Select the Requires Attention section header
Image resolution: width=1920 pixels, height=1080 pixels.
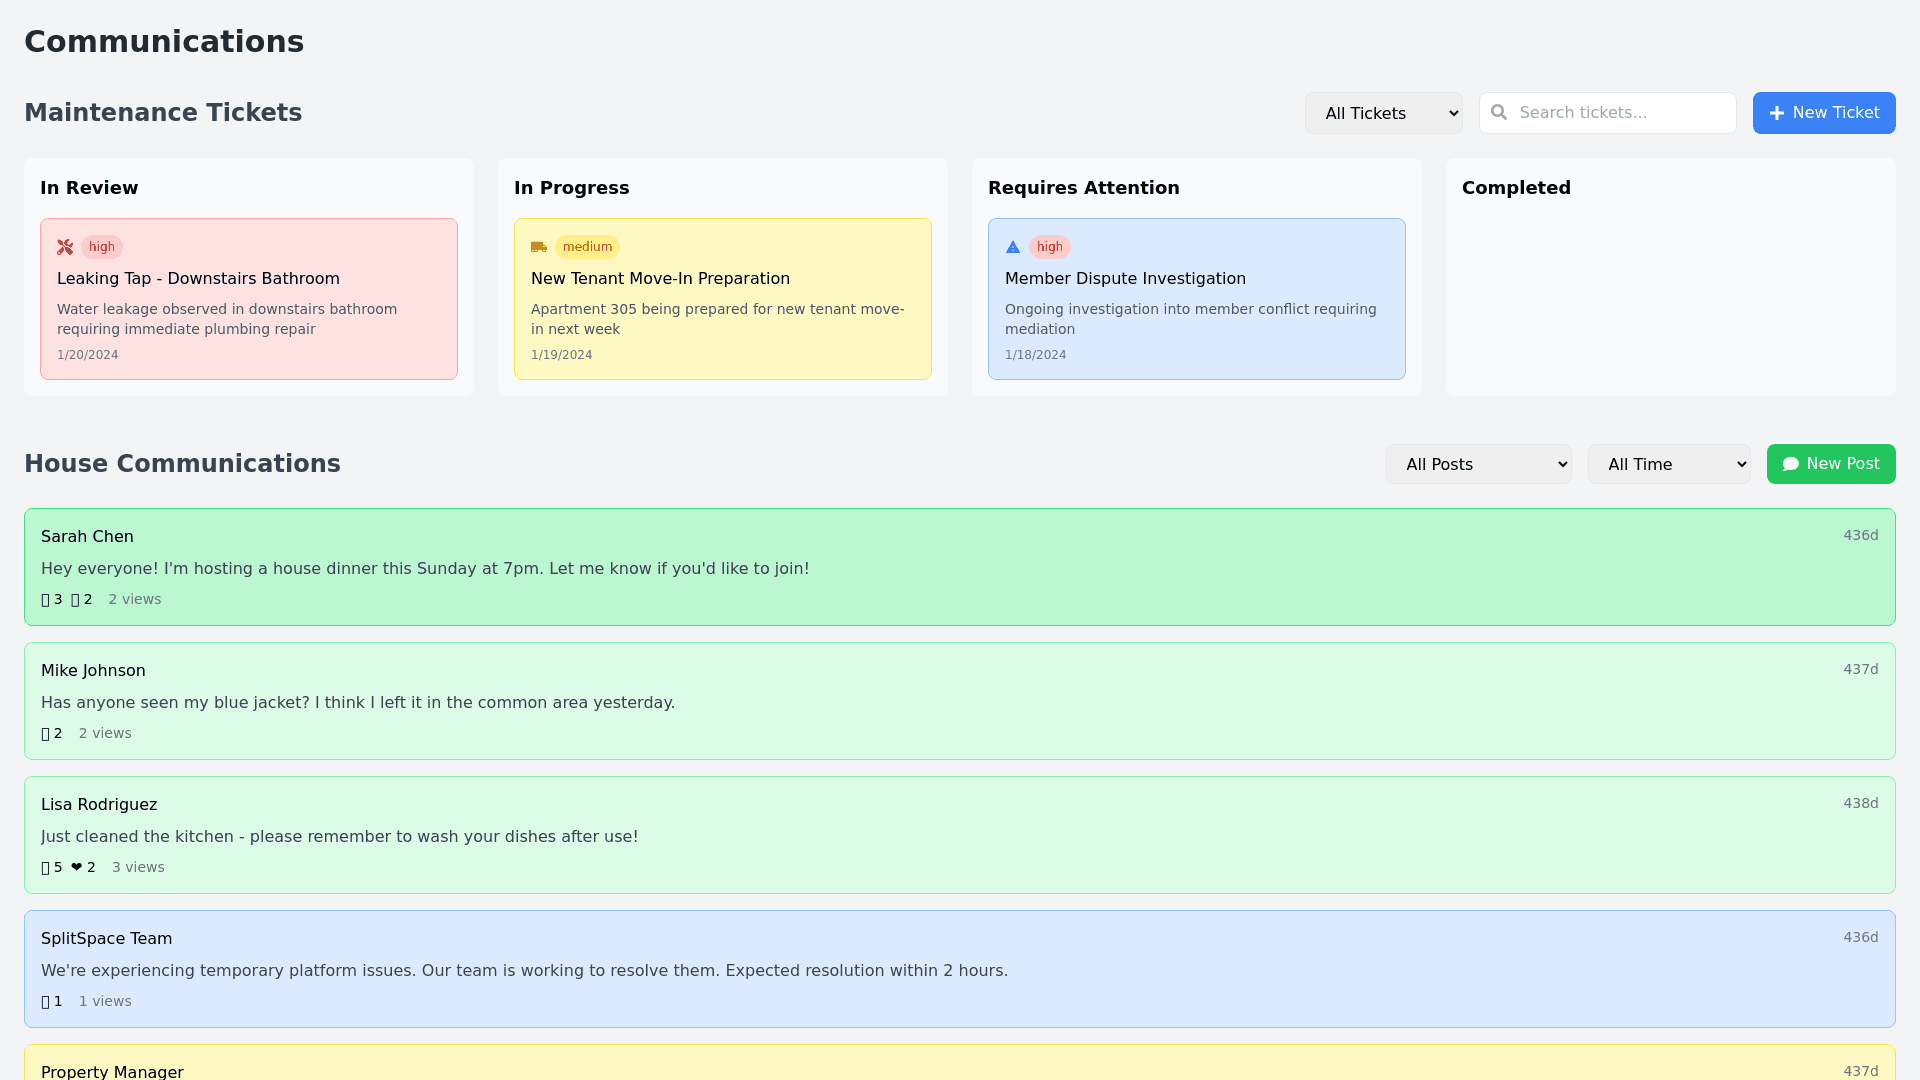click(1084, 188)
